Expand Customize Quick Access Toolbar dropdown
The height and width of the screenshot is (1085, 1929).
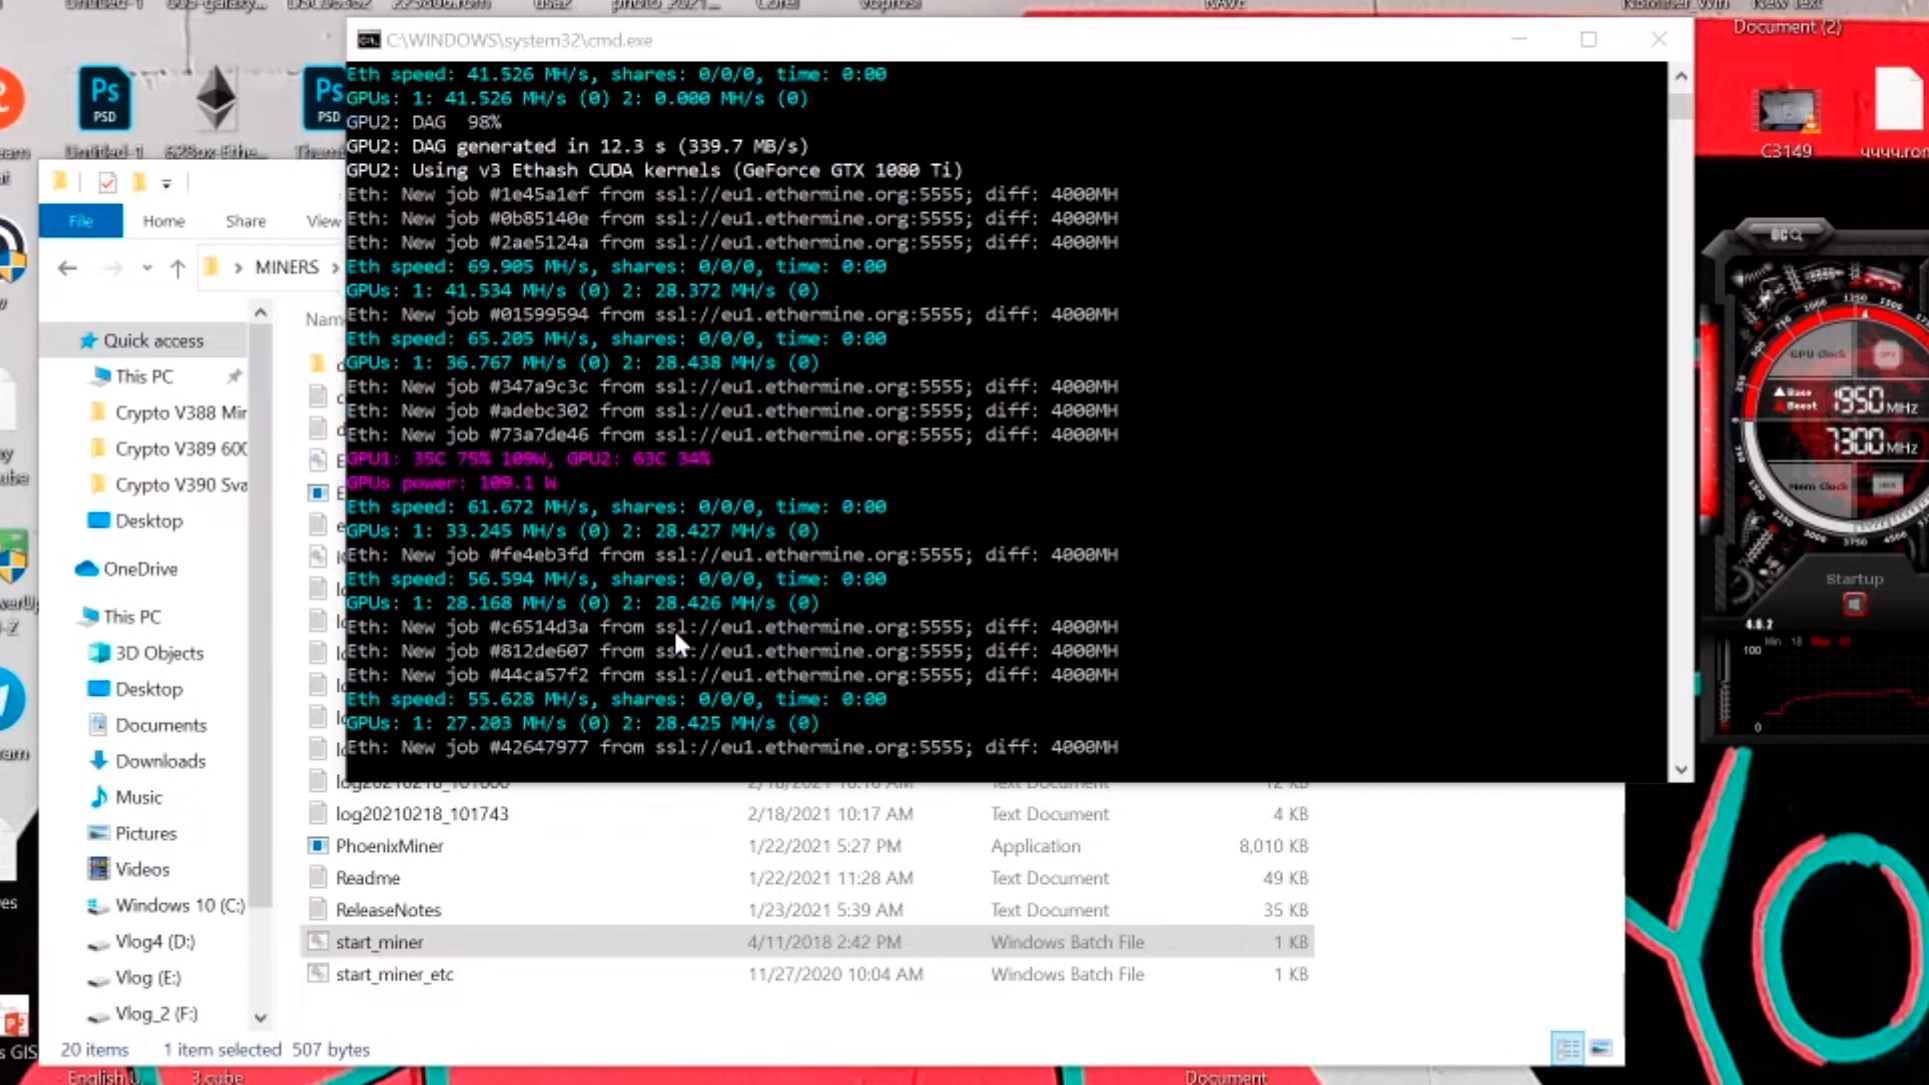click(x=166, y=184)
